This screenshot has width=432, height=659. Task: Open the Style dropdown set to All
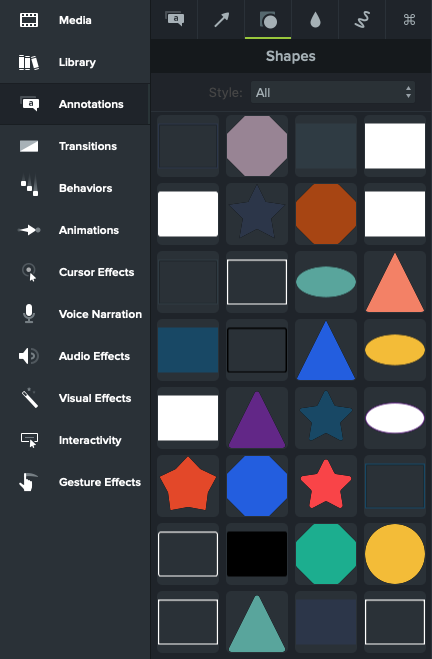click(x=333, y=92)
